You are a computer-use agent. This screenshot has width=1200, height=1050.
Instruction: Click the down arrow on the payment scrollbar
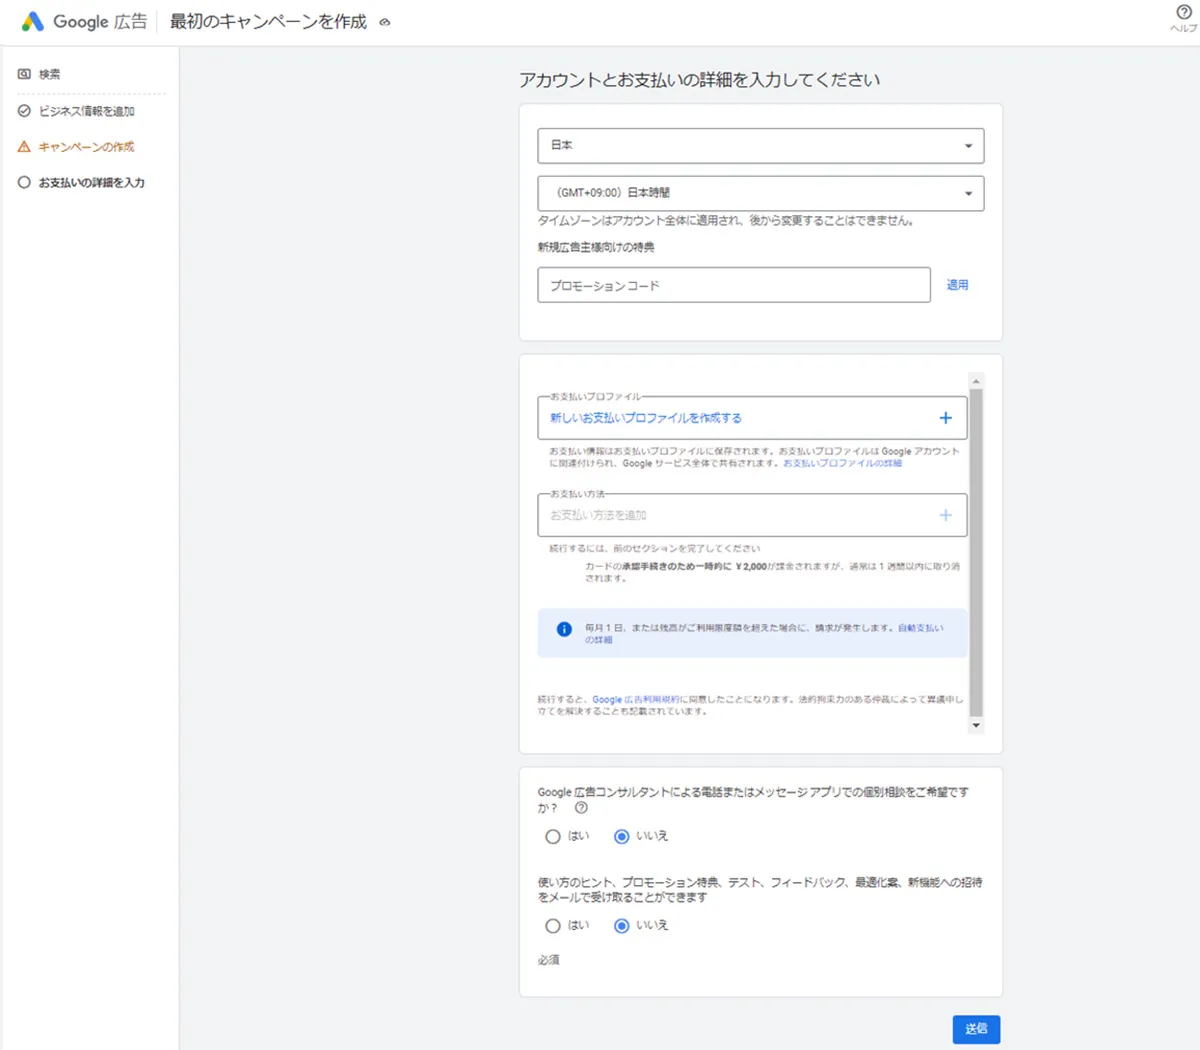point(975,723)
